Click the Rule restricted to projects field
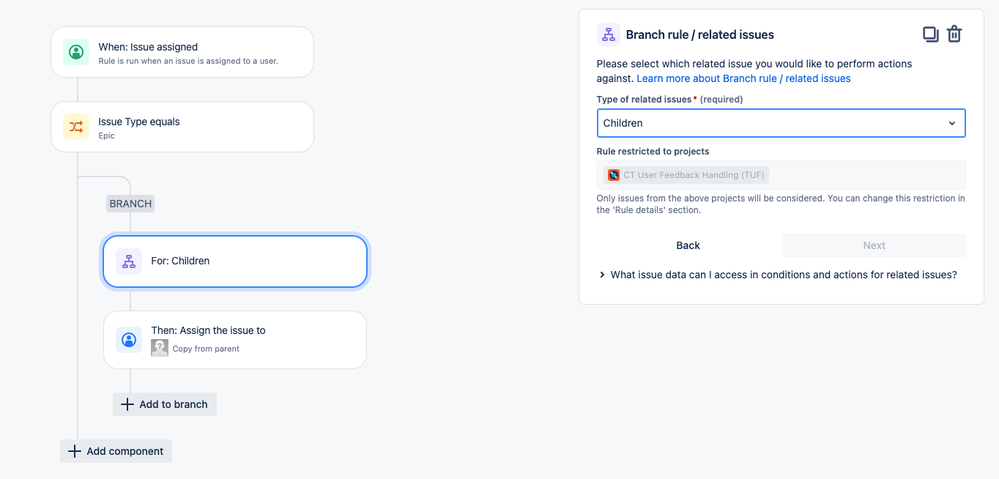Screen dimensions: 999x479 pos(781,175)
